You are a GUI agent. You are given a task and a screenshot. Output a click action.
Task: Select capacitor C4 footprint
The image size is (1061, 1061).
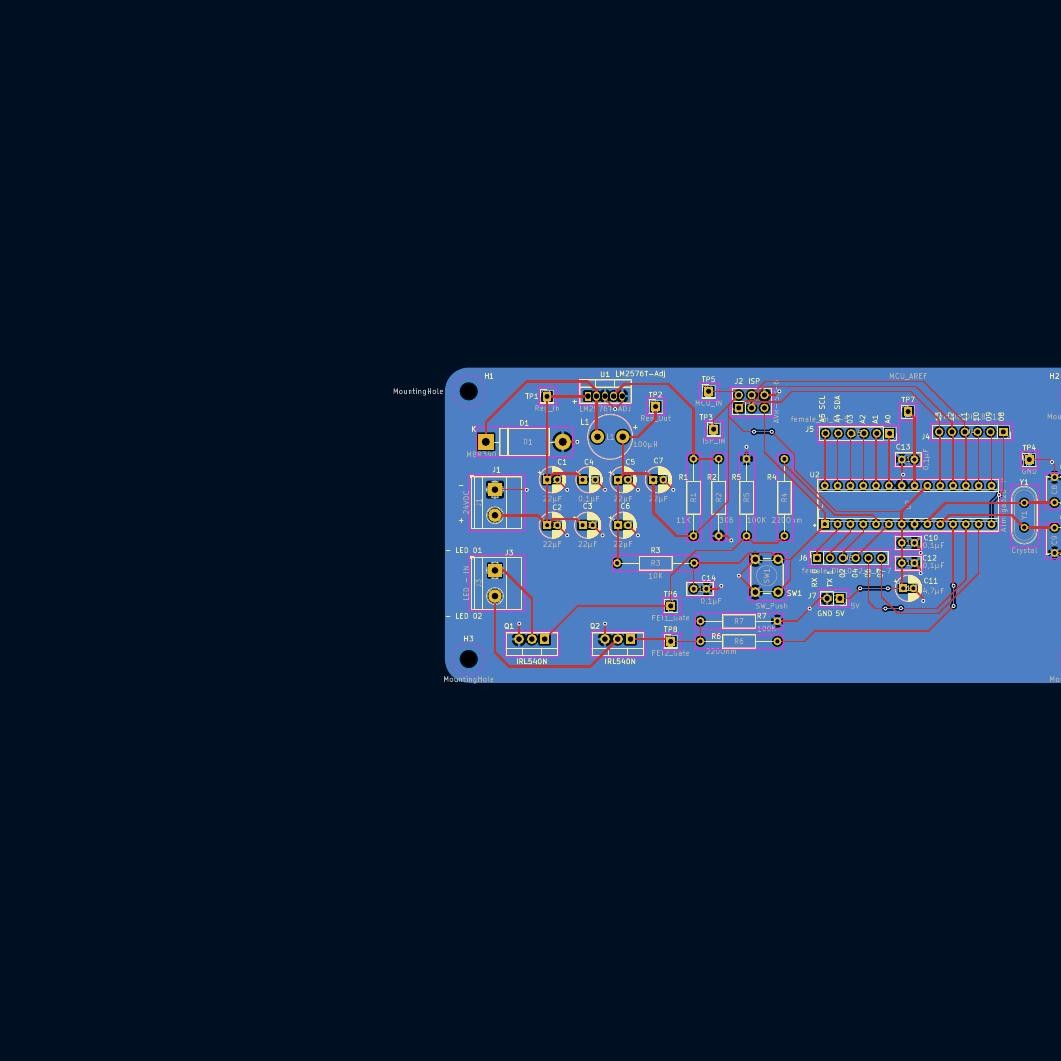click(x=589, y=480)
